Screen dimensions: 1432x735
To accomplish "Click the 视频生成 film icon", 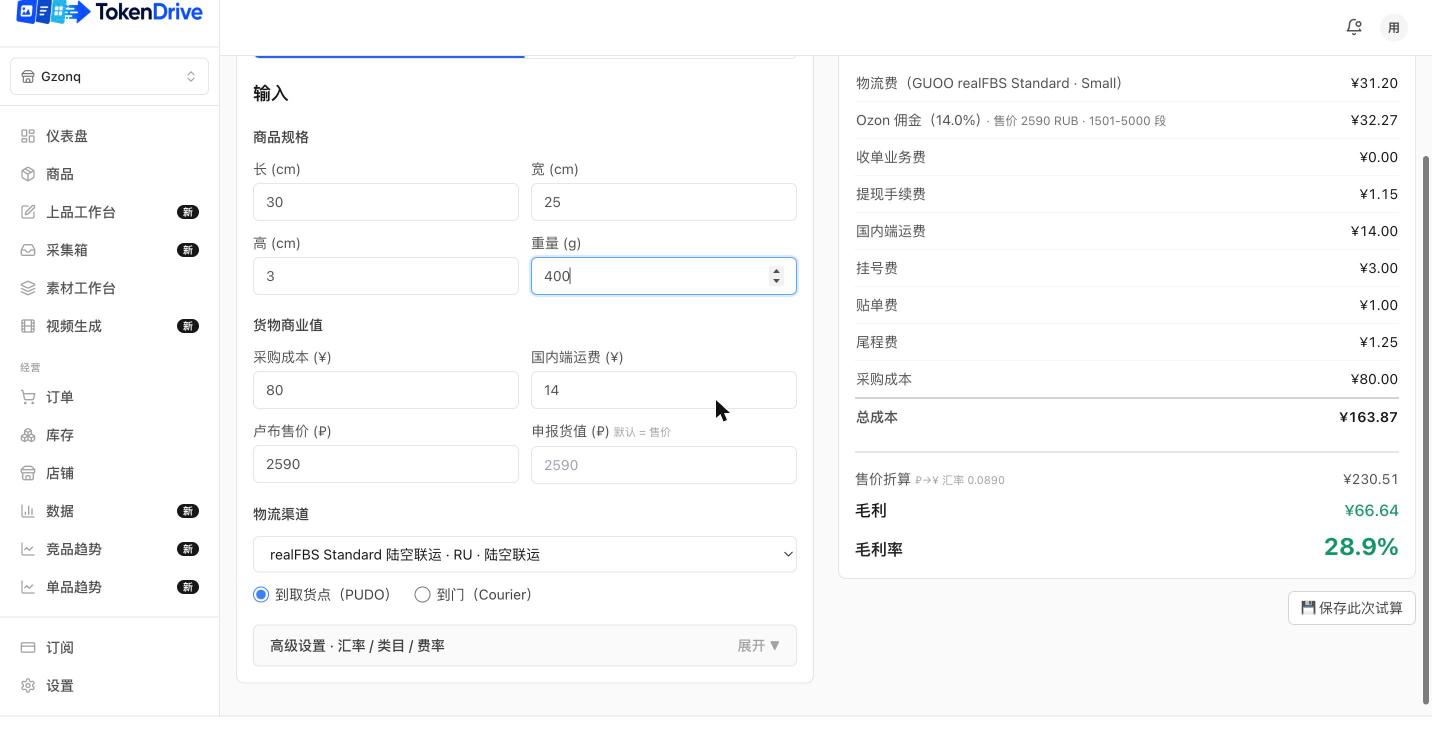I will tap(28, 326).
